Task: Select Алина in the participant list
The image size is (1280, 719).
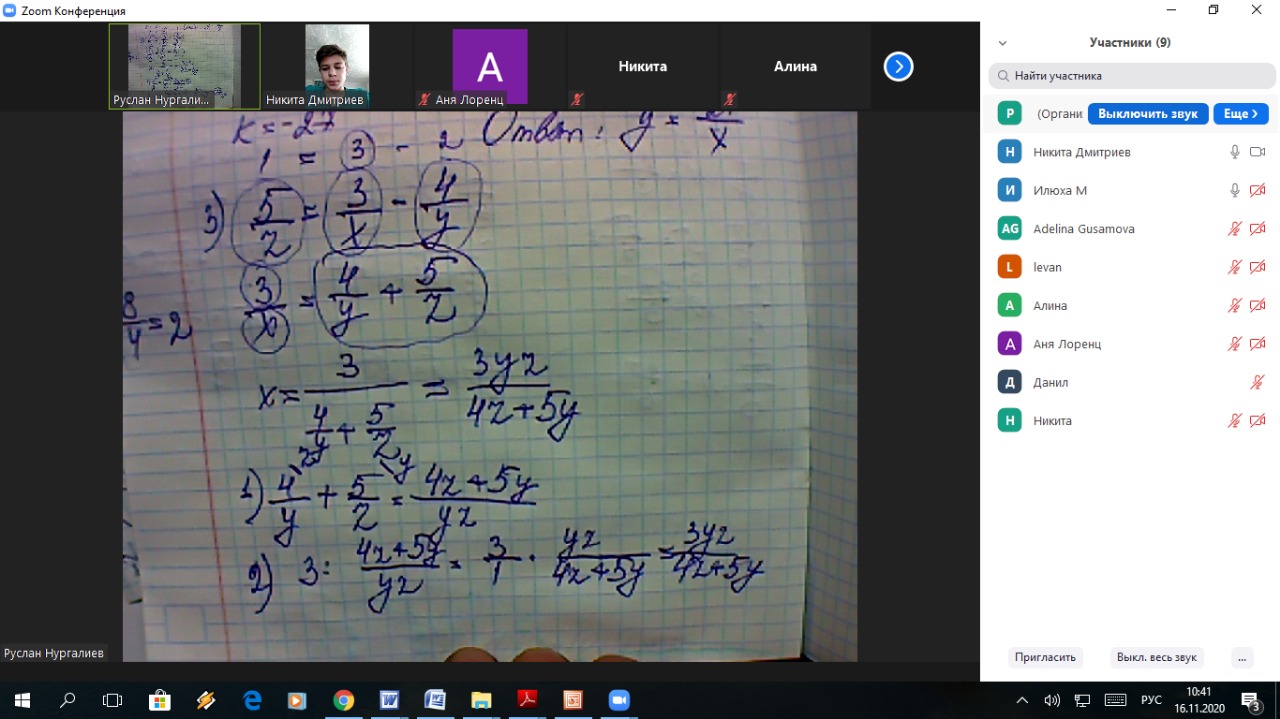Action: [x=1050, y=306]
